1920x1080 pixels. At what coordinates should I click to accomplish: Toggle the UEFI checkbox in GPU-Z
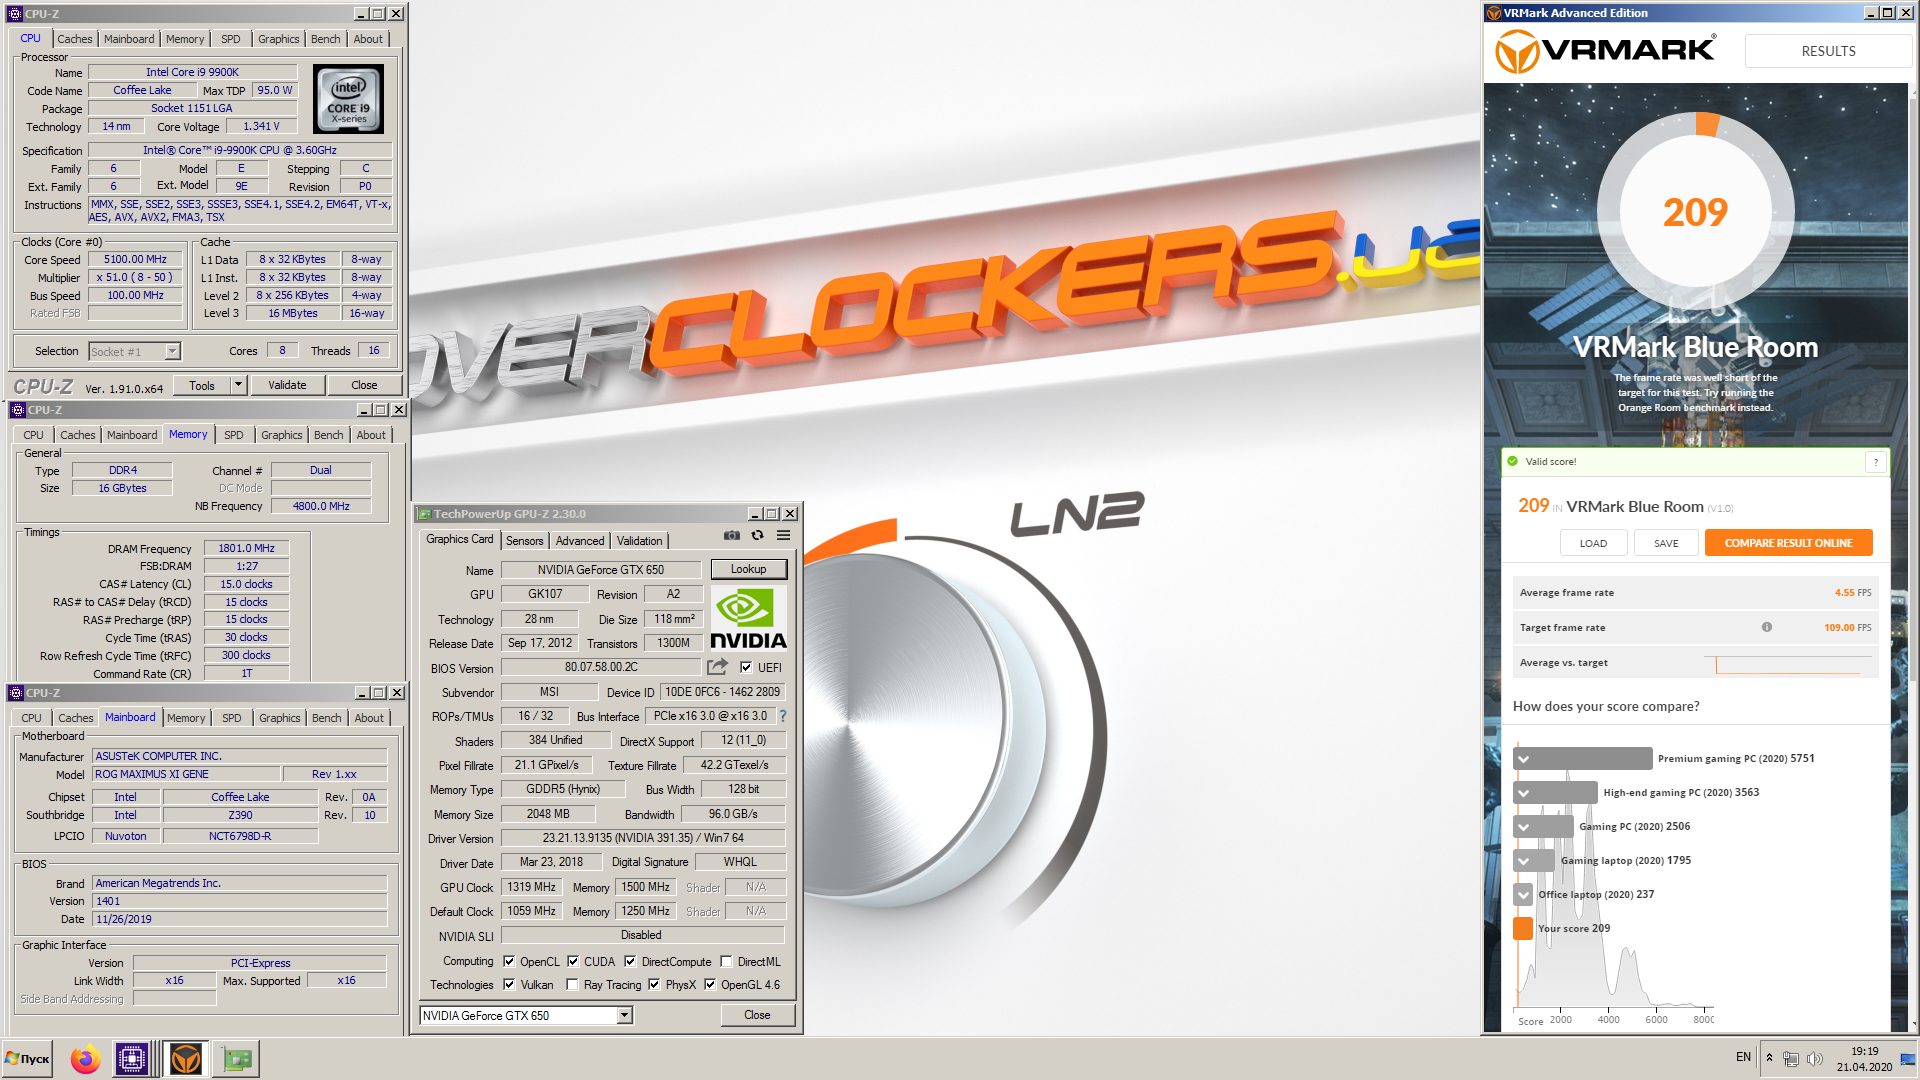coord(746,668)
